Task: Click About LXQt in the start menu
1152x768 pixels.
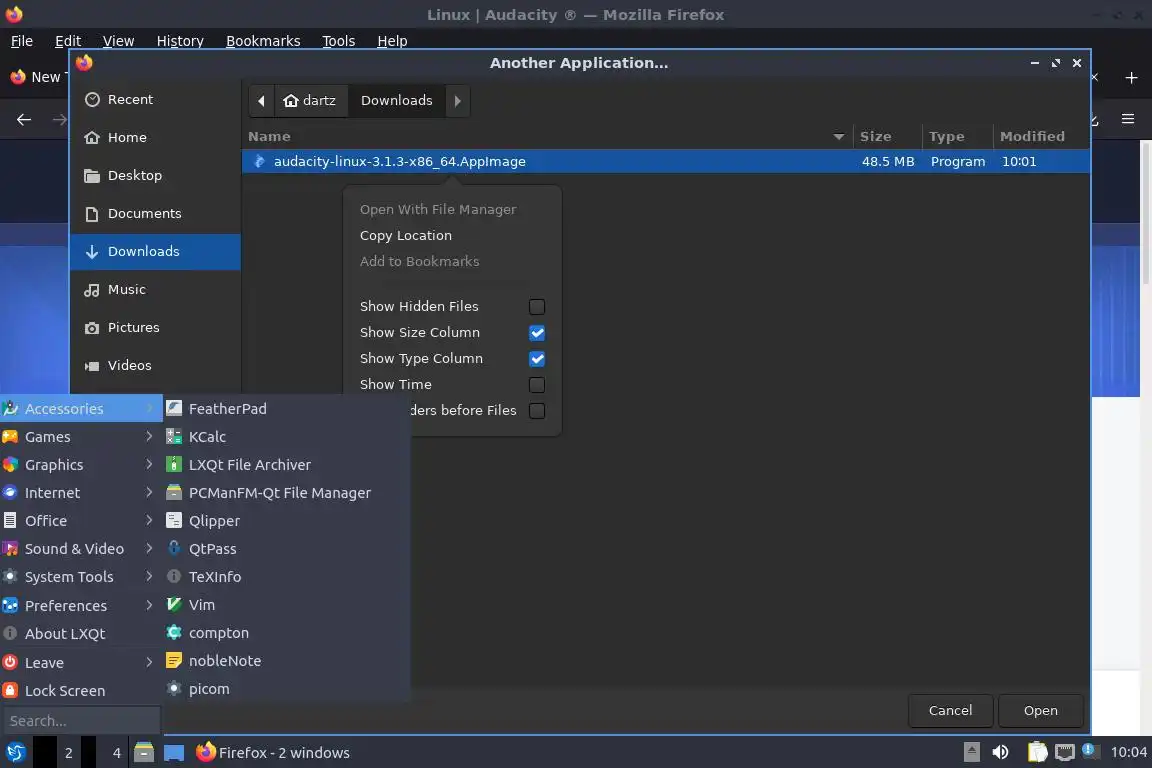Action: click(81, 634)
